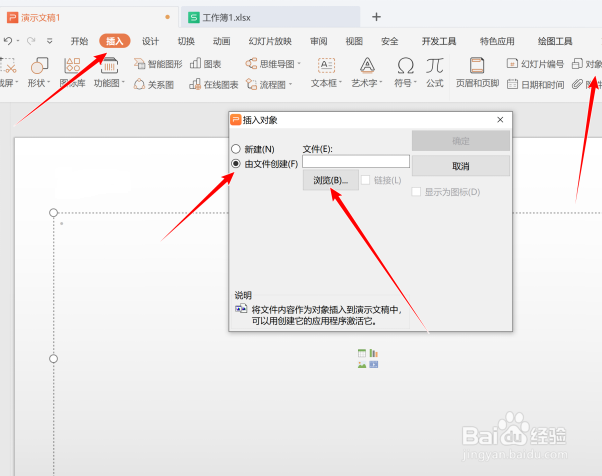Toggle the 链接(L) checkbox
Viewport: 602px width, 476px height.
point(366,180)
